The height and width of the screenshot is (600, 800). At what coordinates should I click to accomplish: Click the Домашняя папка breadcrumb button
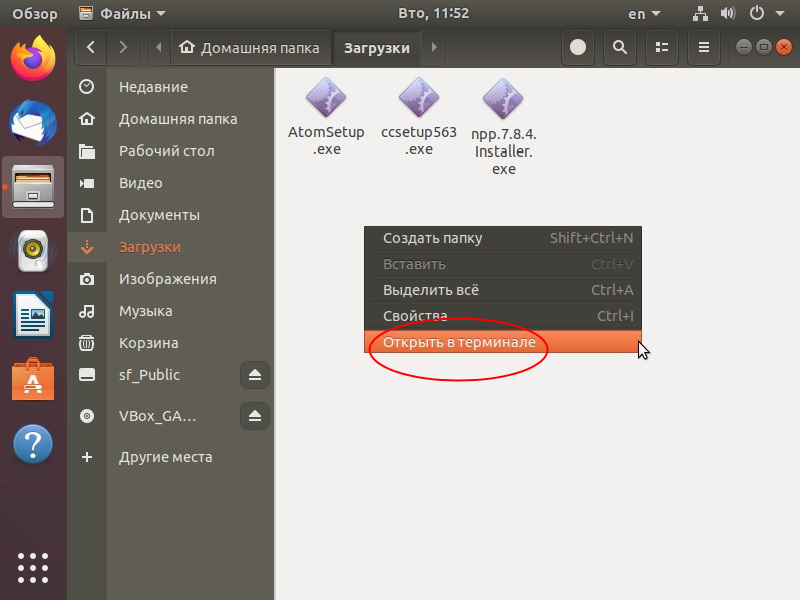click(x=250, y=47)
